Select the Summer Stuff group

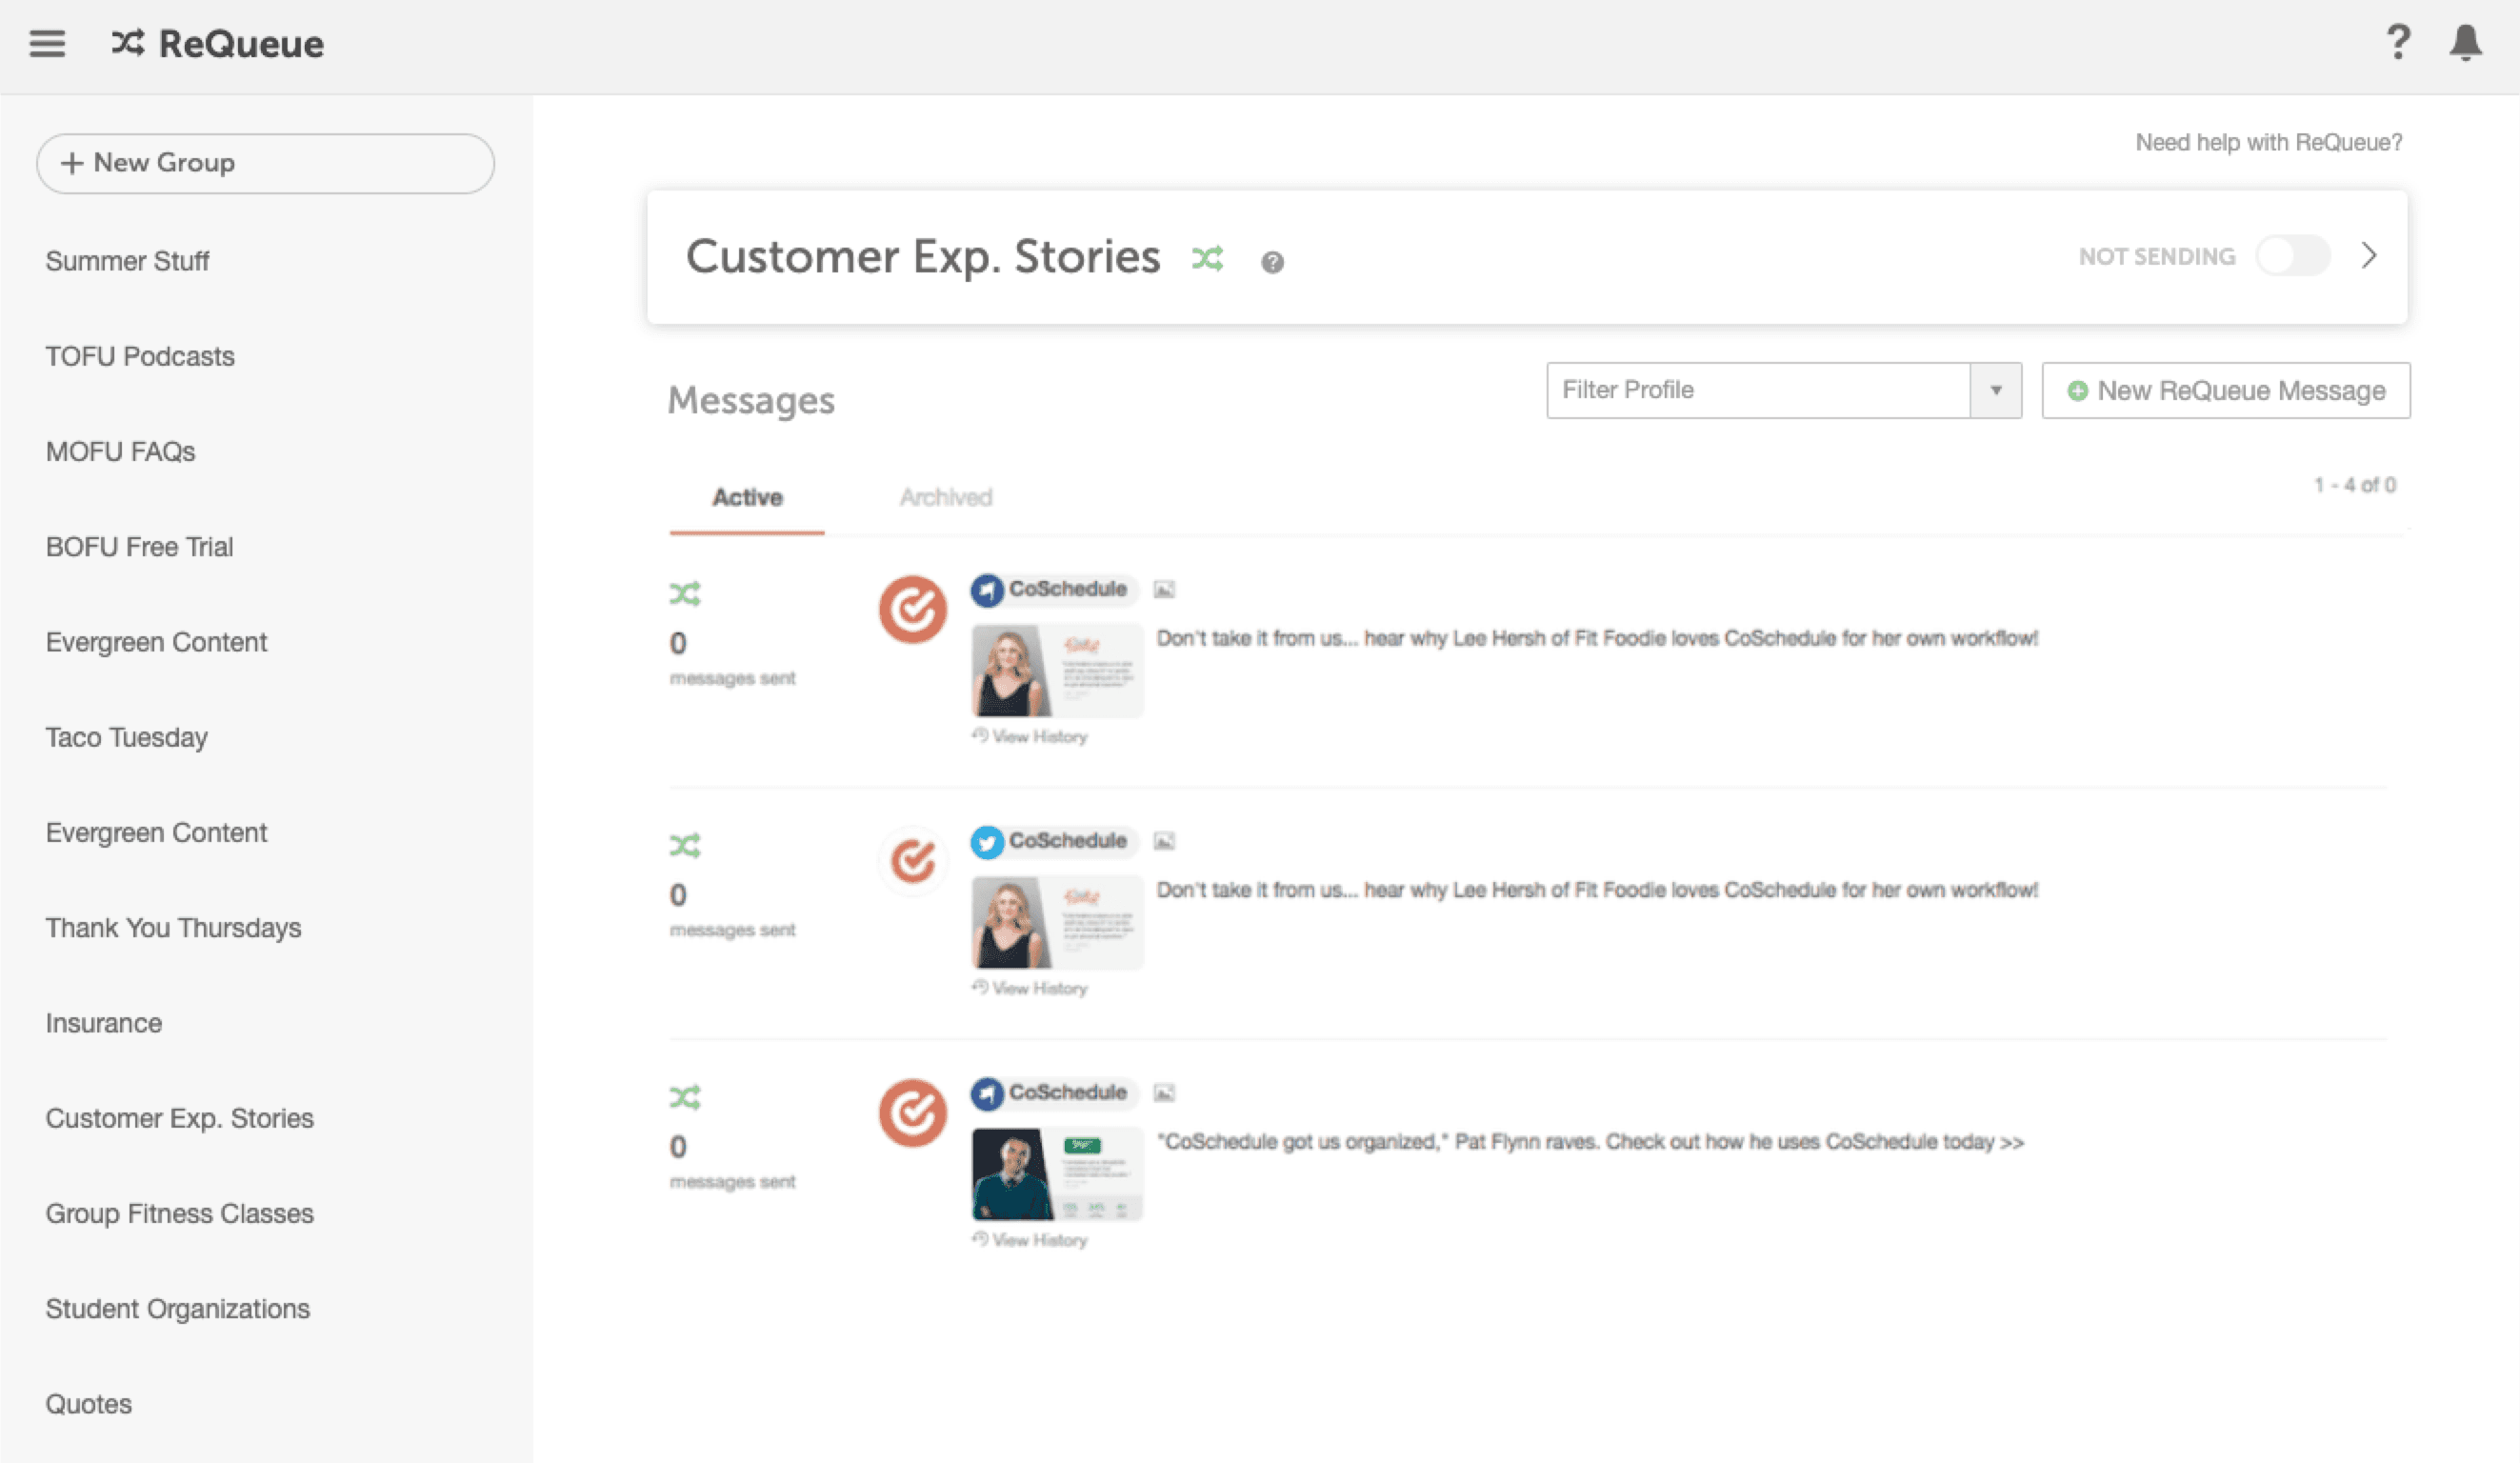127,261
